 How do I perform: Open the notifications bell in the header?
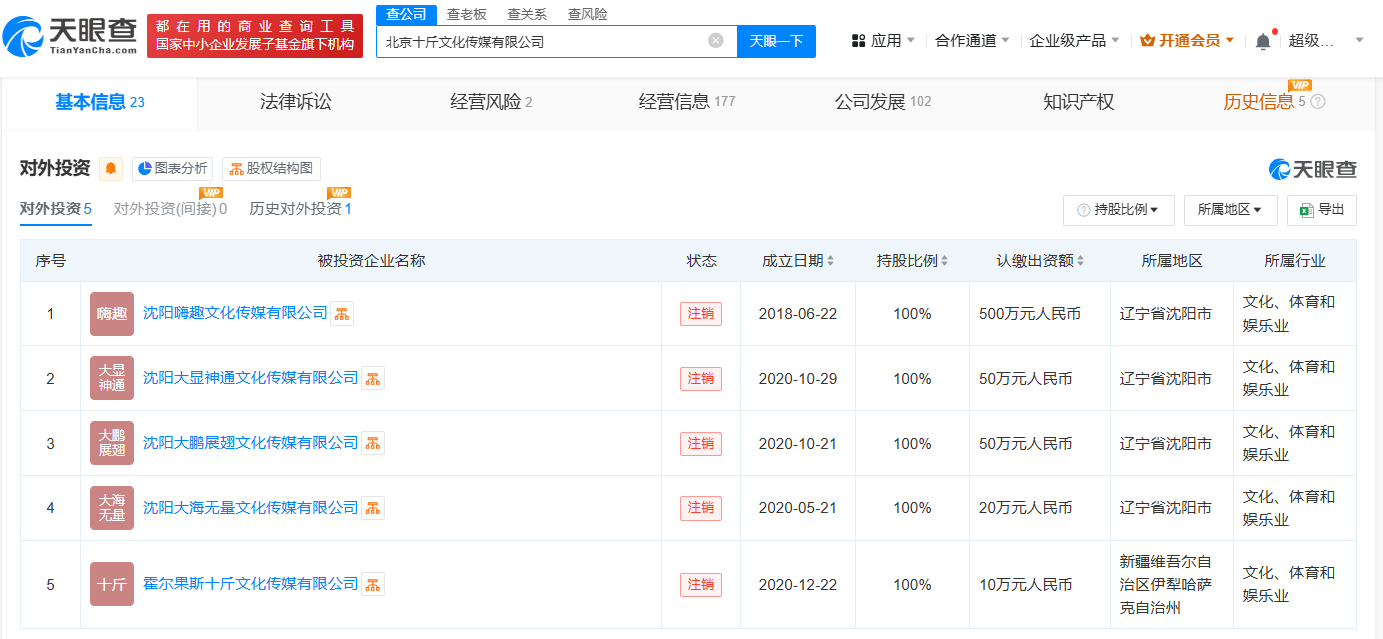[x=1263, y=41]
